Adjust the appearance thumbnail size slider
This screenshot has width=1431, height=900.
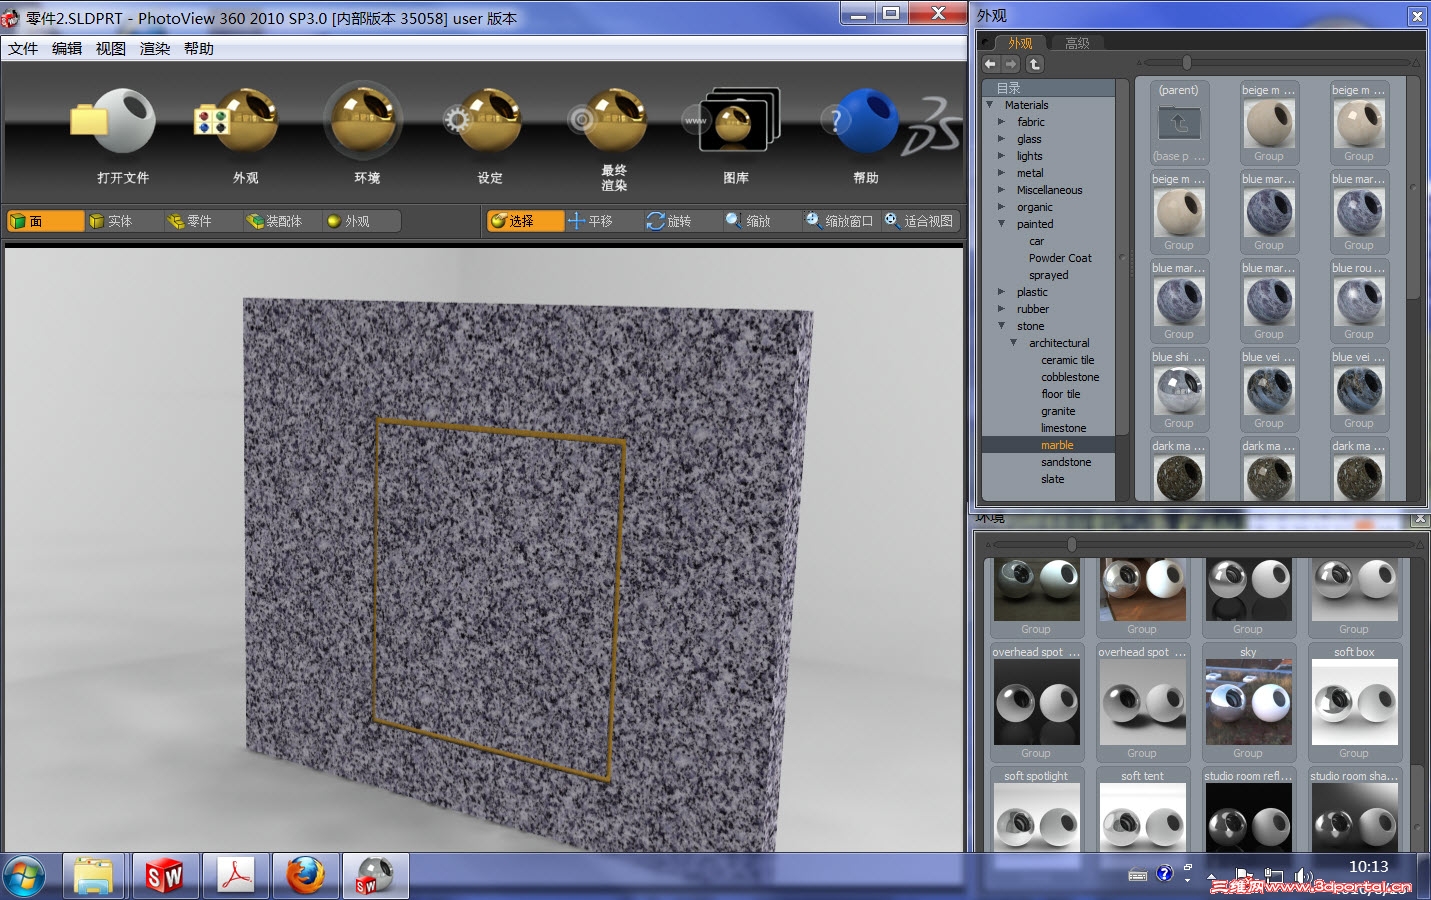tap(1187, 63)
